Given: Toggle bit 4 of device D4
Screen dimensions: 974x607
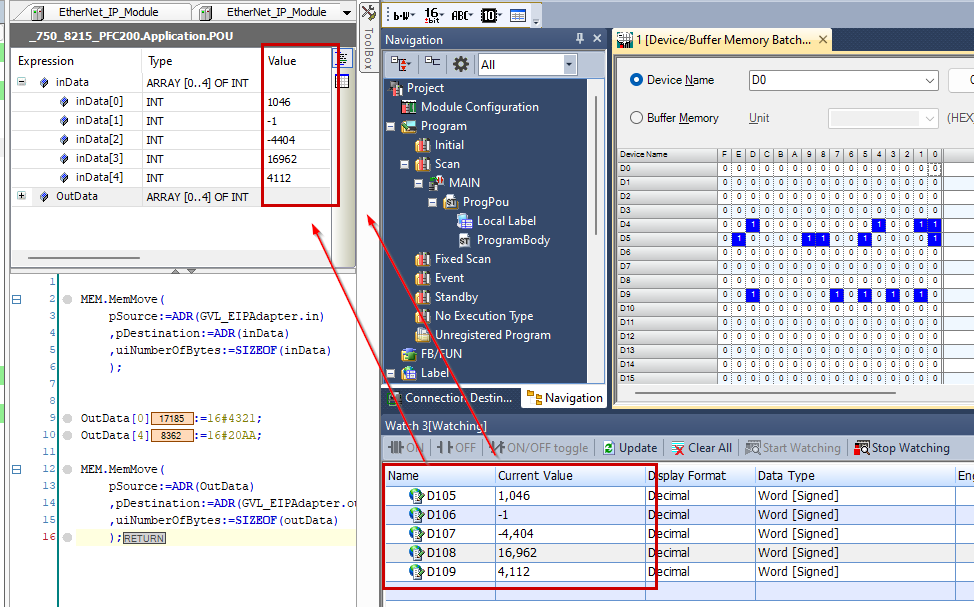Looking at the screenshot, I should [879, 224].
